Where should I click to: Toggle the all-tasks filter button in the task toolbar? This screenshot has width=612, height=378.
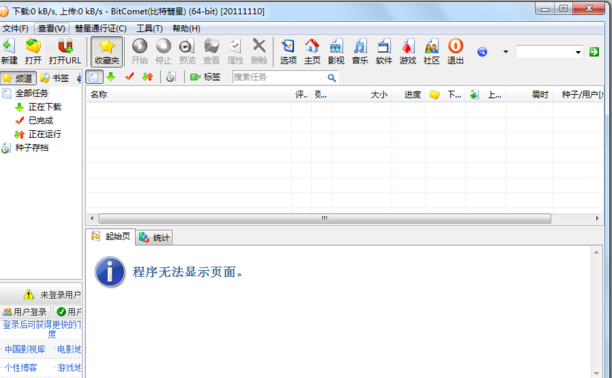coord(94,77)
